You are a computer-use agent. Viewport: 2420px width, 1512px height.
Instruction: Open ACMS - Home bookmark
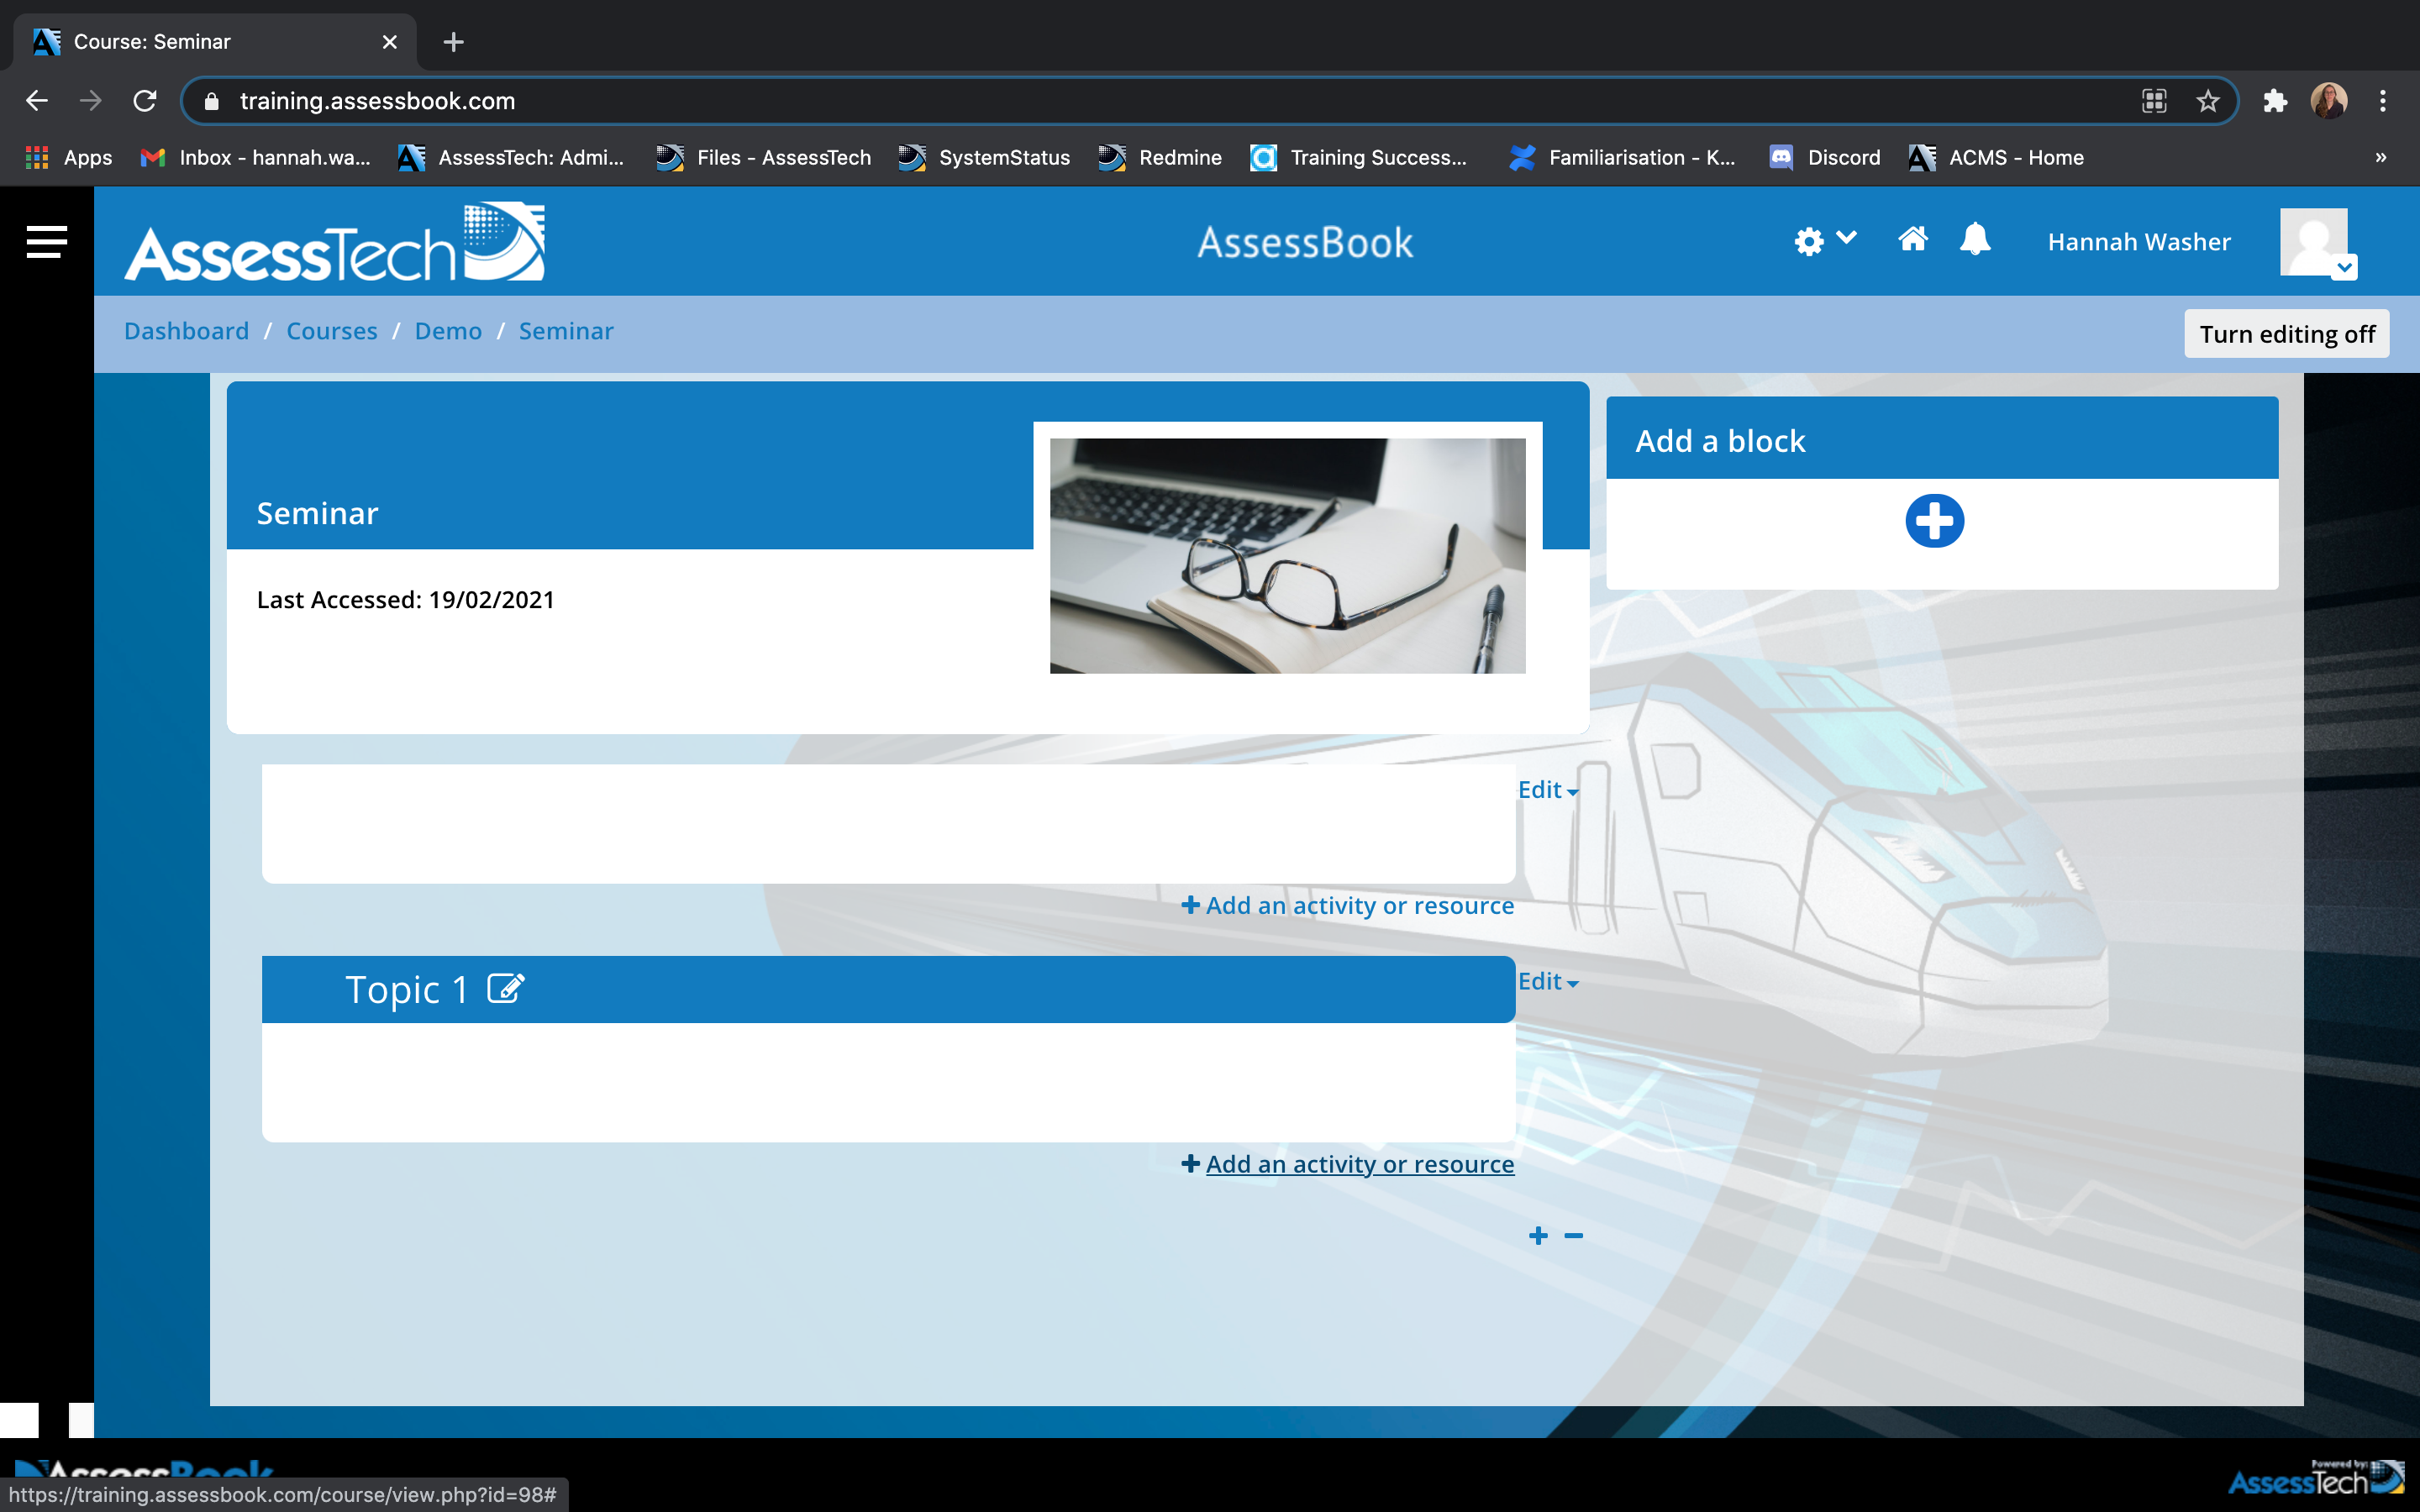click(1996, 157)
